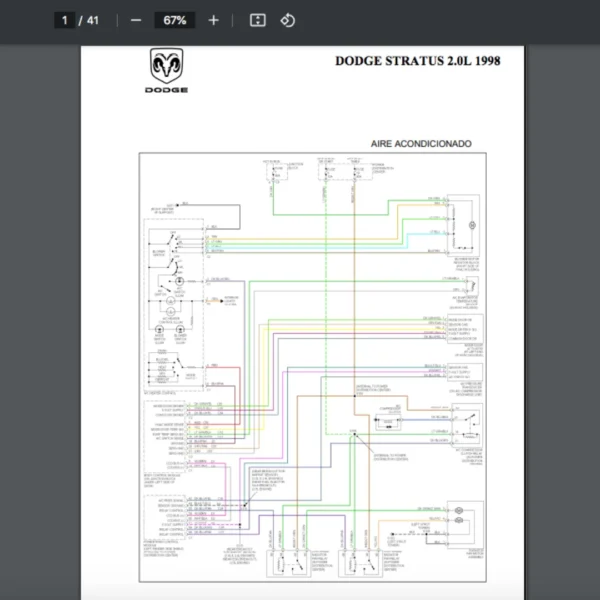Click the 67% zoom level field
Screen dimensions: 600x600
tap(174, 20)
